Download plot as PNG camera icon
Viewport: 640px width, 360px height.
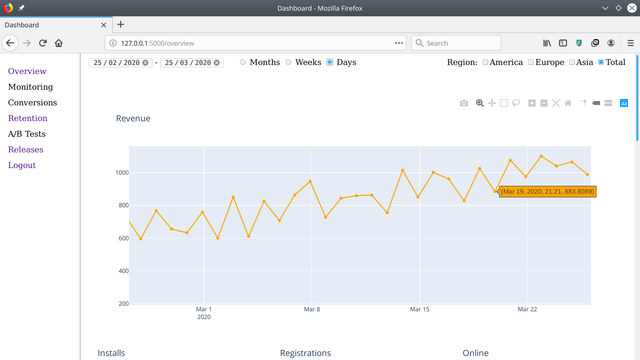coord(464,103)
